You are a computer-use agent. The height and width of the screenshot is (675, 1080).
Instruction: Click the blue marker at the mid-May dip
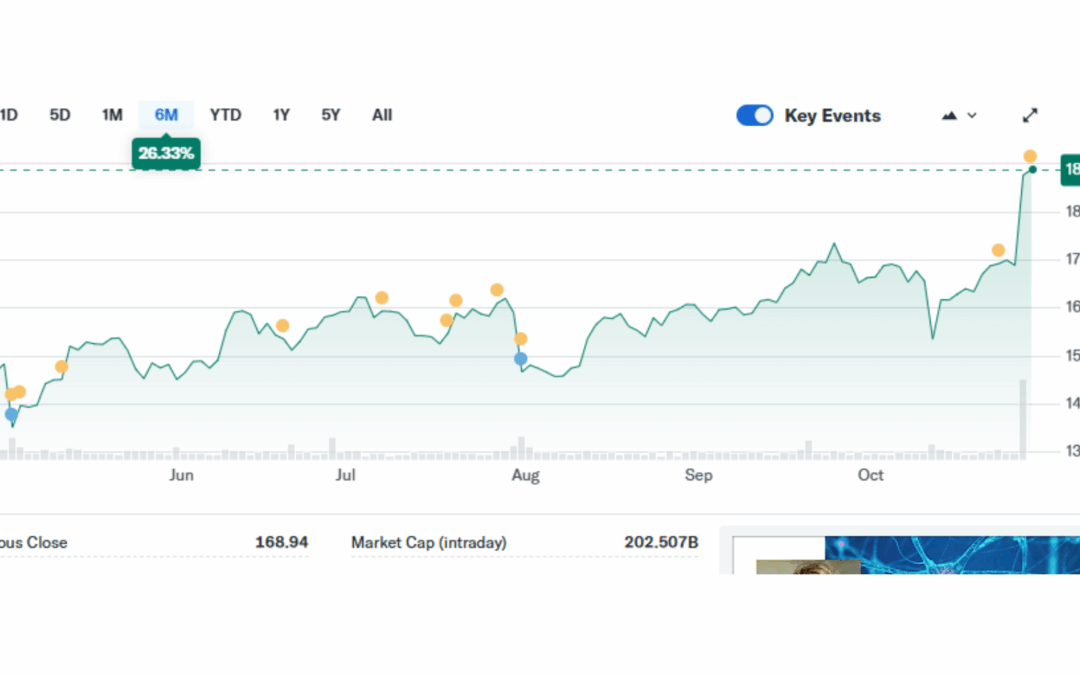(x=11, y=413)
